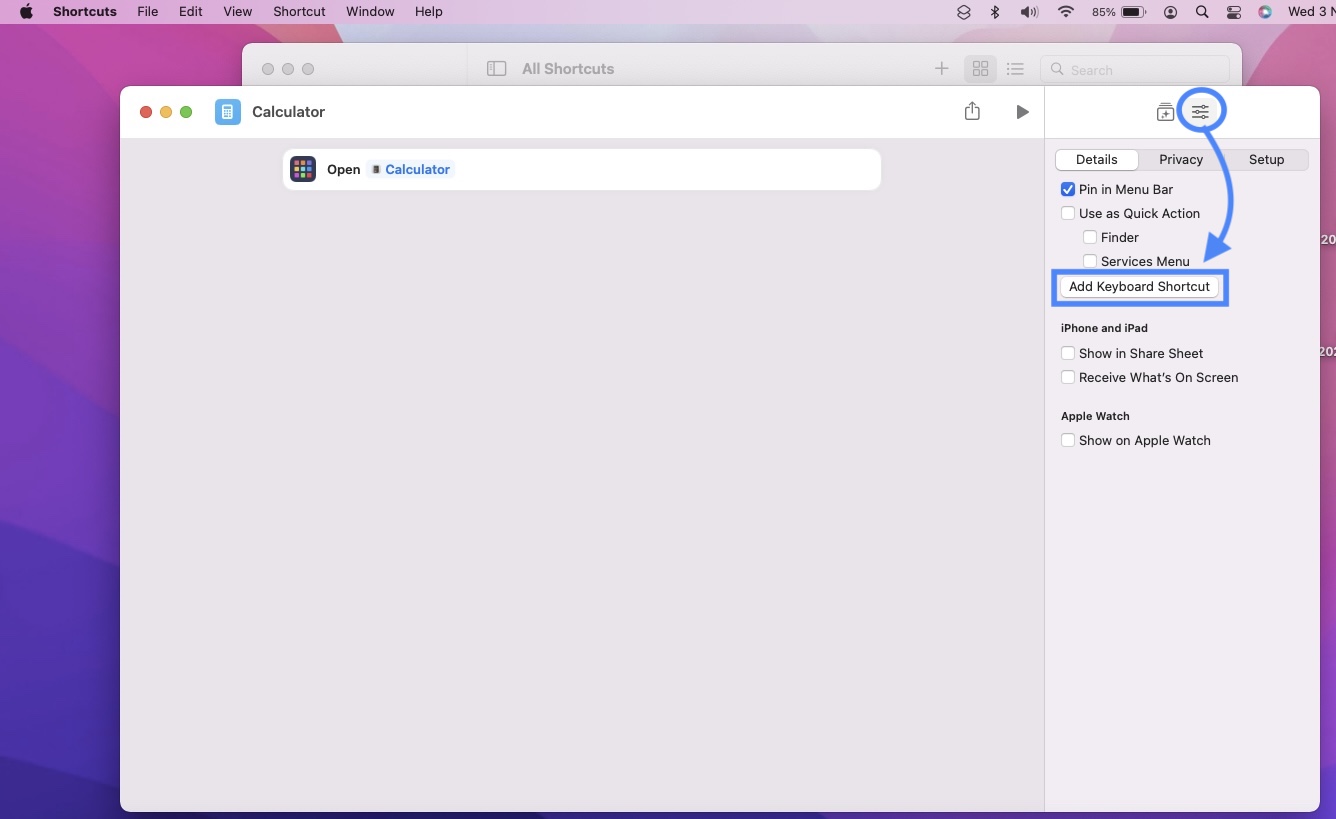
Task: Enable Use as Quick Action
Action: pos(1068,213)
